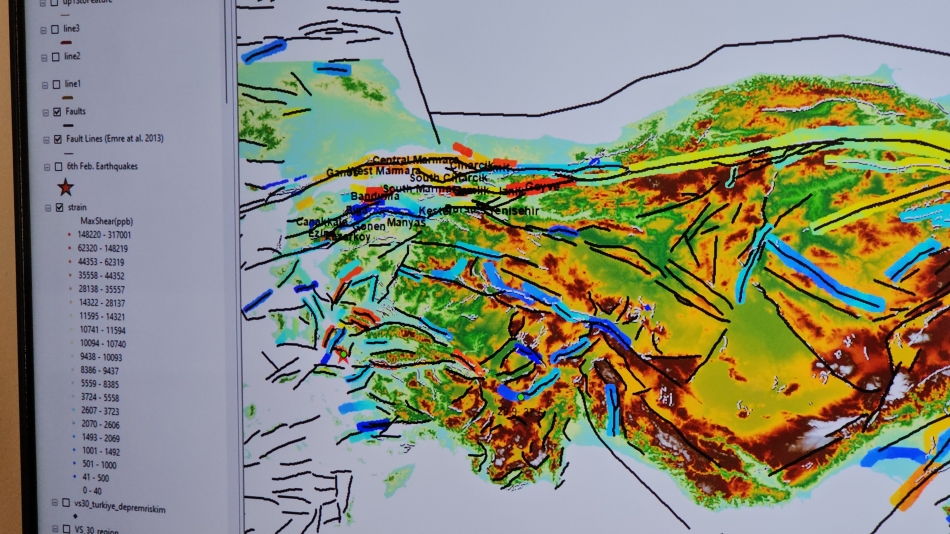Uncheck the Faults layer

57,112
